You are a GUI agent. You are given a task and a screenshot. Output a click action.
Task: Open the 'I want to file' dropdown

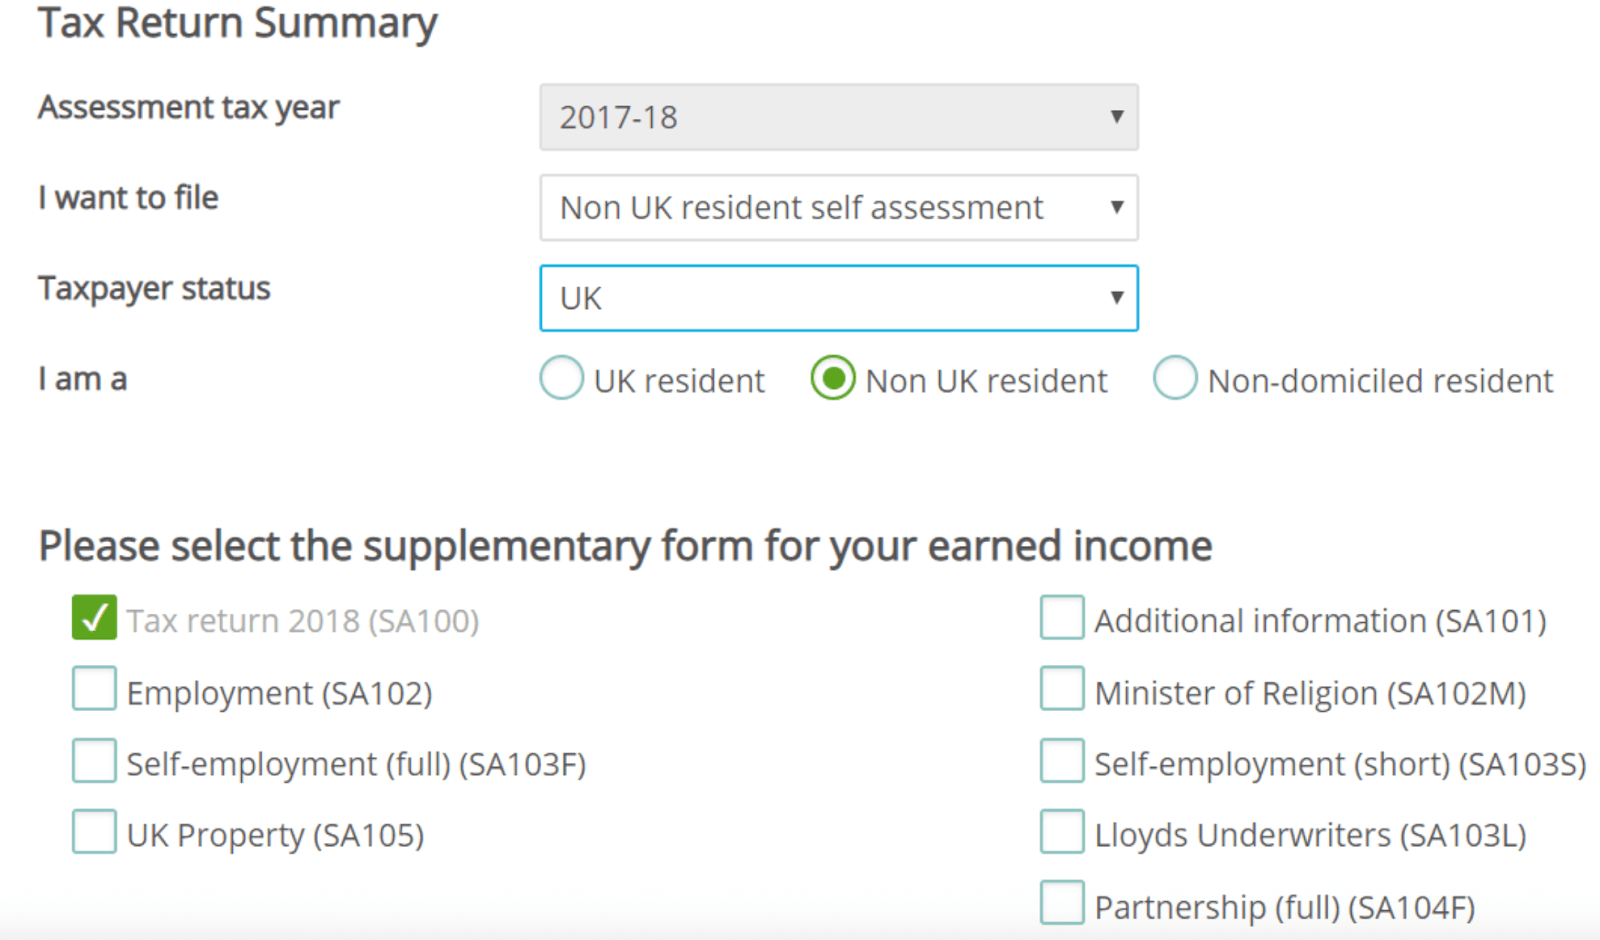click(838, 208)
